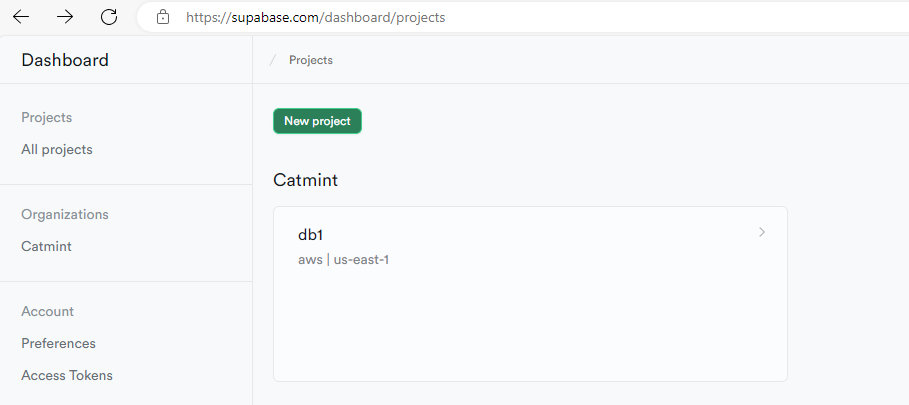
Task: Click the Account section label
Action: click(x=47, y=311)
